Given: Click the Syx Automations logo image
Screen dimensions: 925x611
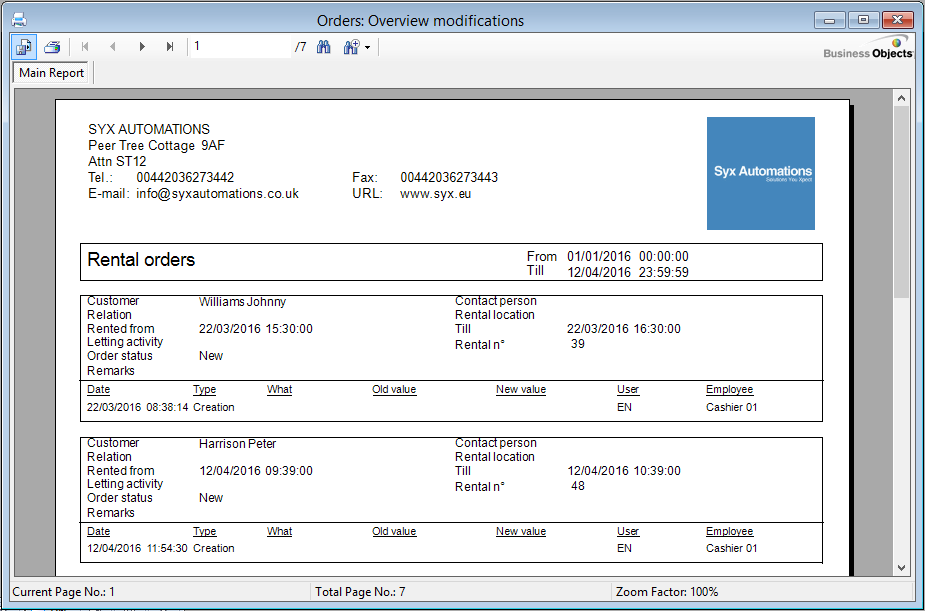Looking at the screenshot, I should [761, 173].
